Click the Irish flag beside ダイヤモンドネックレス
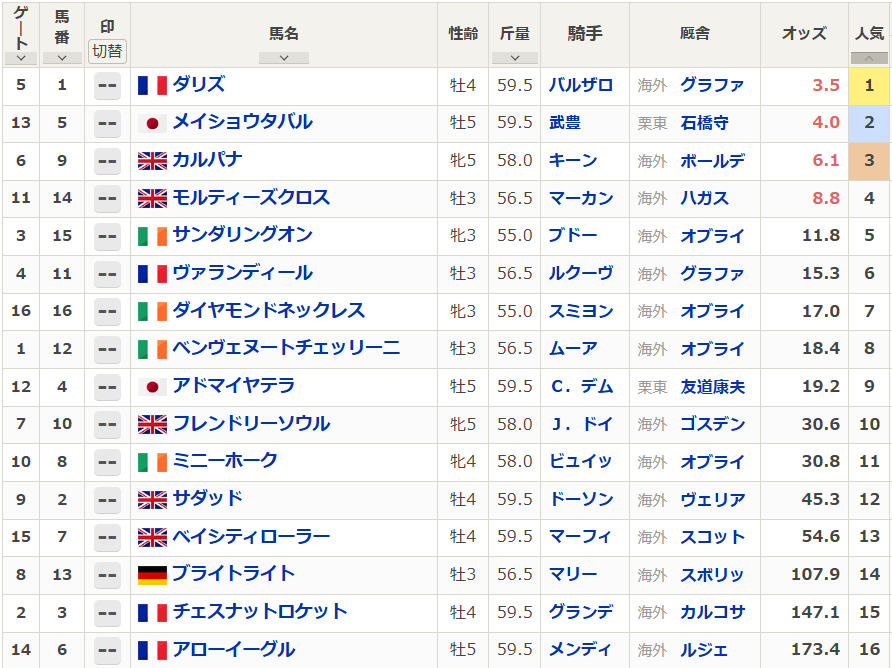 (x=152, y=311)
